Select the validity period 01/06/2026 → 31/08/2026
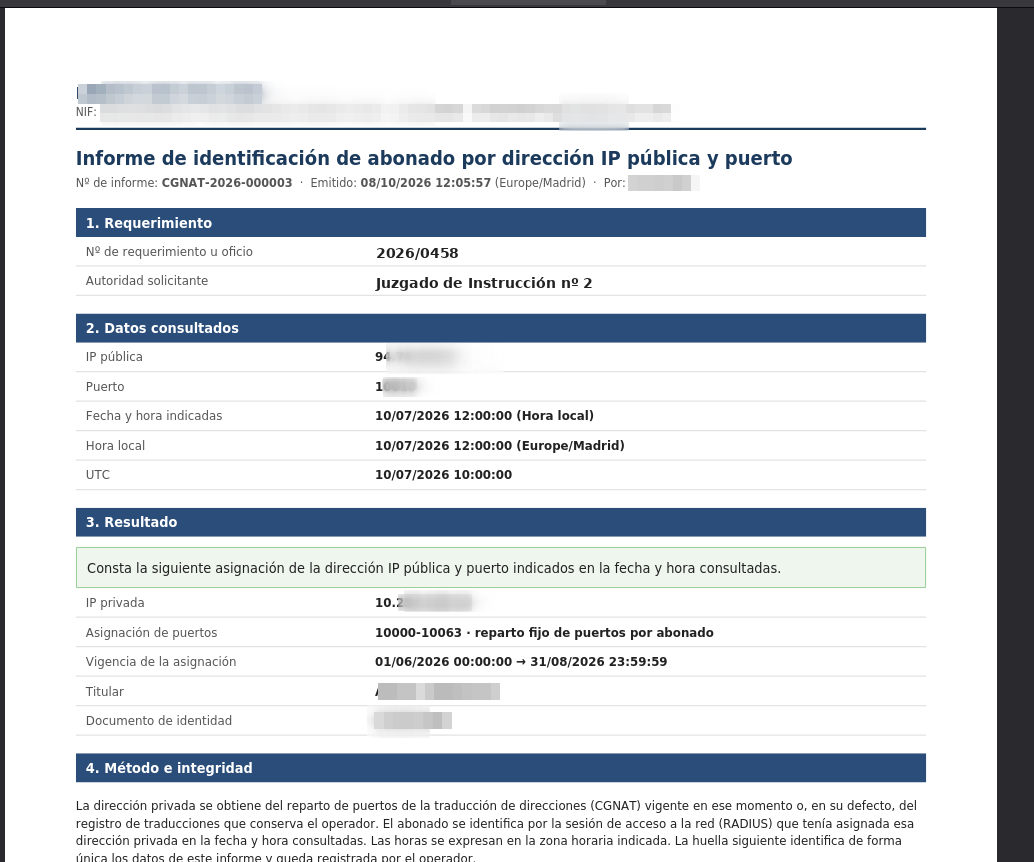Screen dimensions: 1034x862 pyautogui.click(x=521, y=662)
